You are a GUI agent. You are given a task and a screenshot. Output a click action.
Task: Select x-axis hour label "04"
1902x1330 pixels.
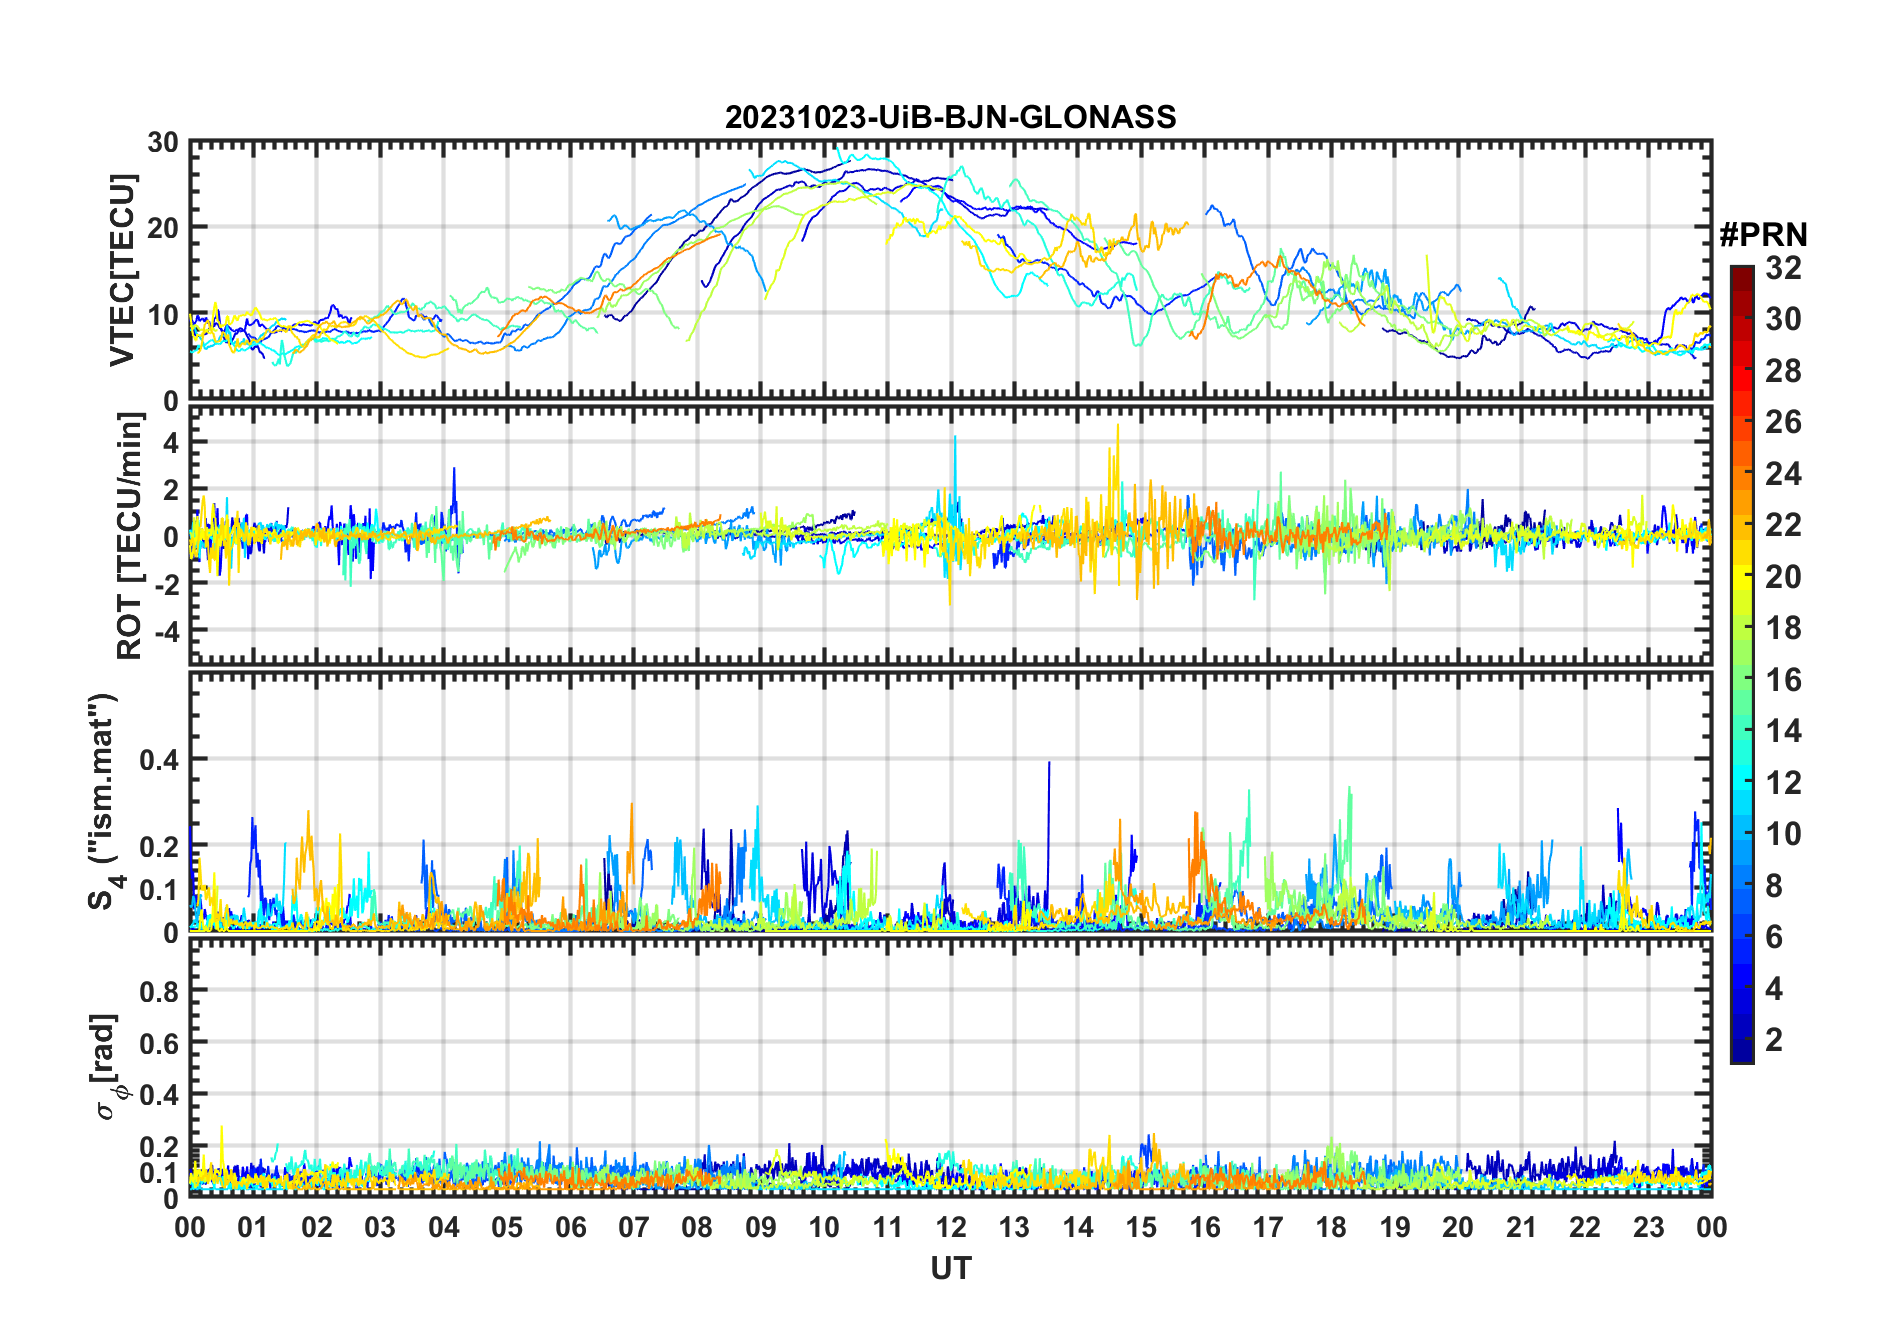[444, 1226]
